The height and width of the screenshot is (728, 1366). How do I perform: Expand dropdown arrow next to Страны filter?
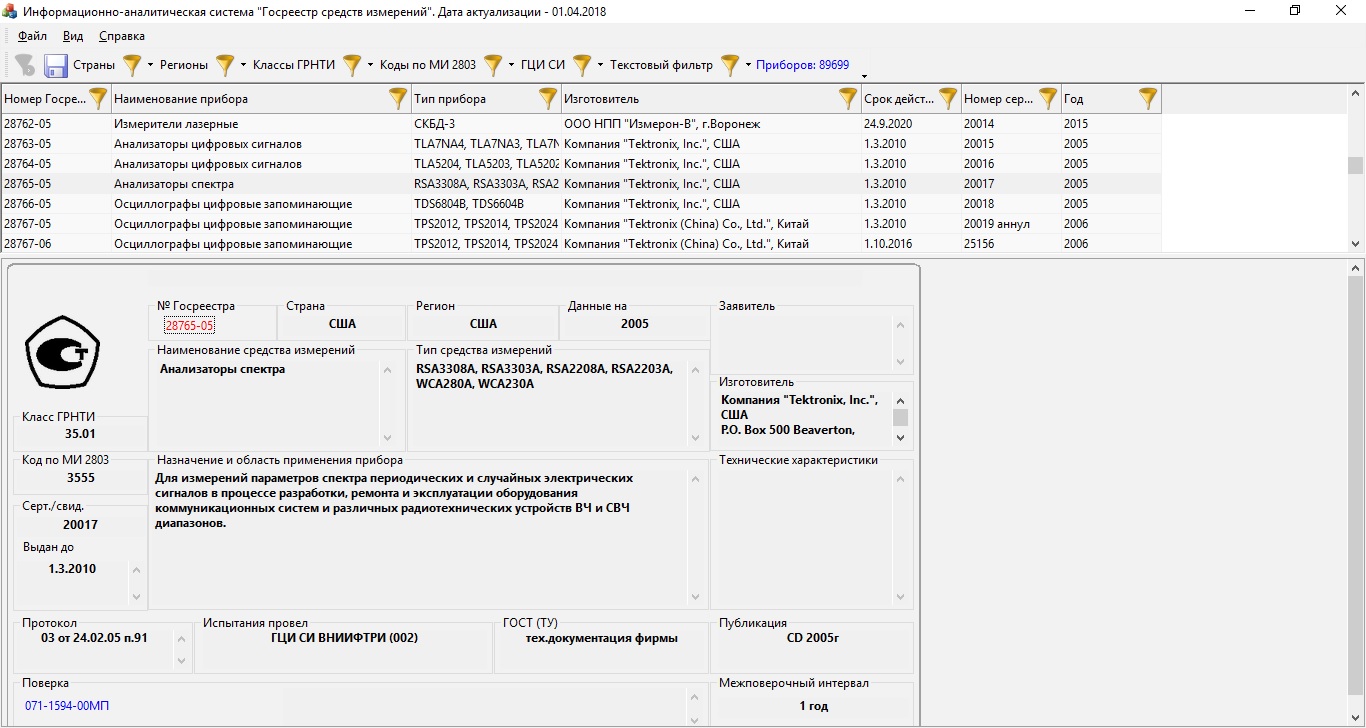point(150,66)
